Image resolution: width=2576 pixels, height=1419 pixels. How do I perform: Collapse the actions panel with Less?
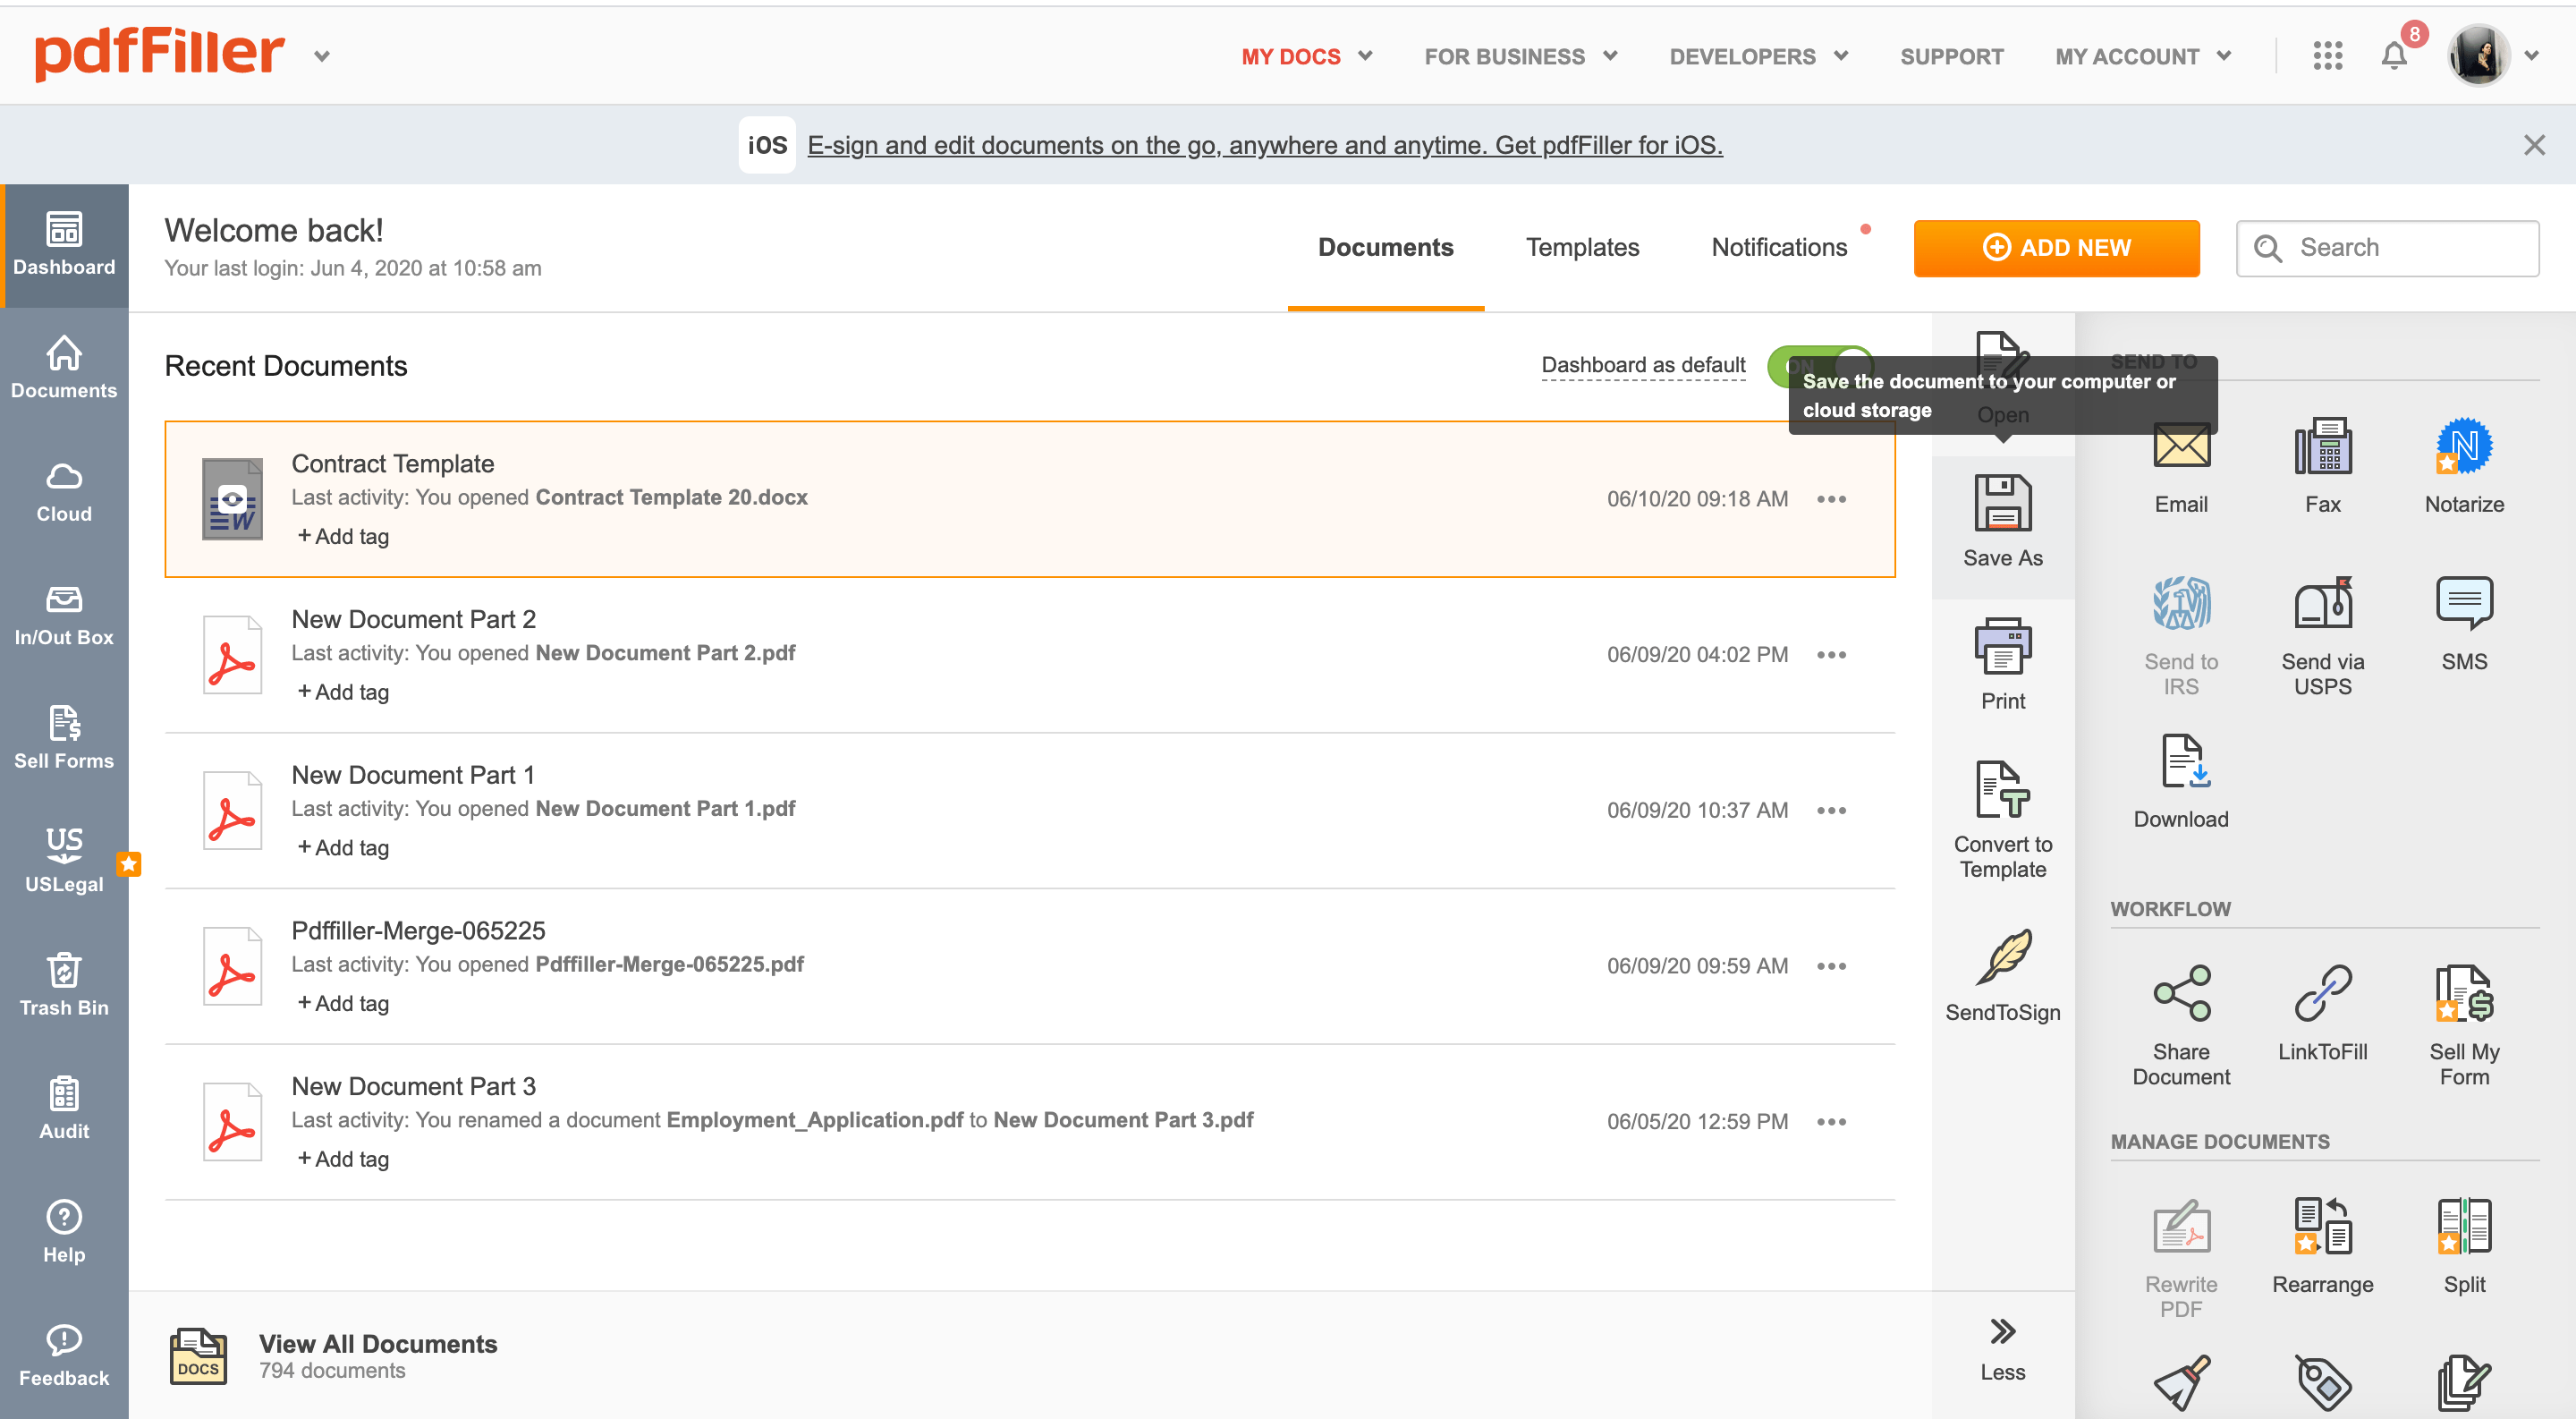coord(2002,1348)
